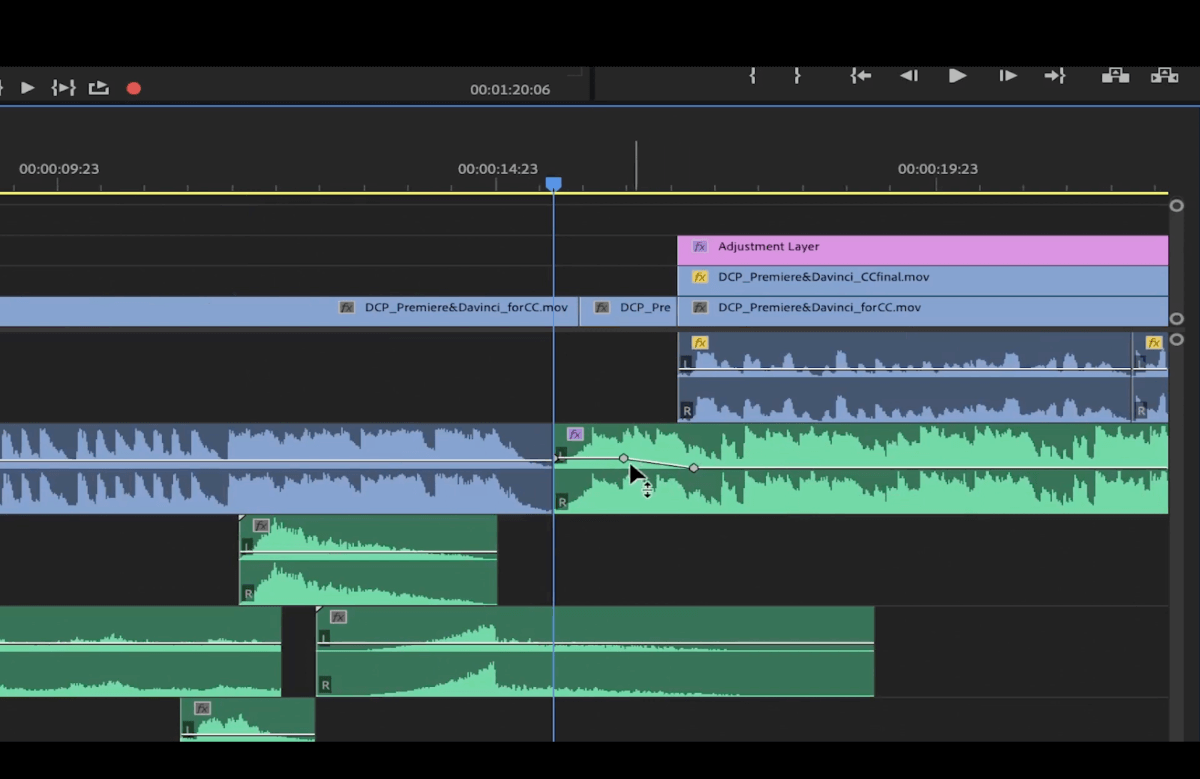The width and height of the screenshot is (1200, 779).
Task: Click the Lift icon
Action: click(x=1116, y=75)
